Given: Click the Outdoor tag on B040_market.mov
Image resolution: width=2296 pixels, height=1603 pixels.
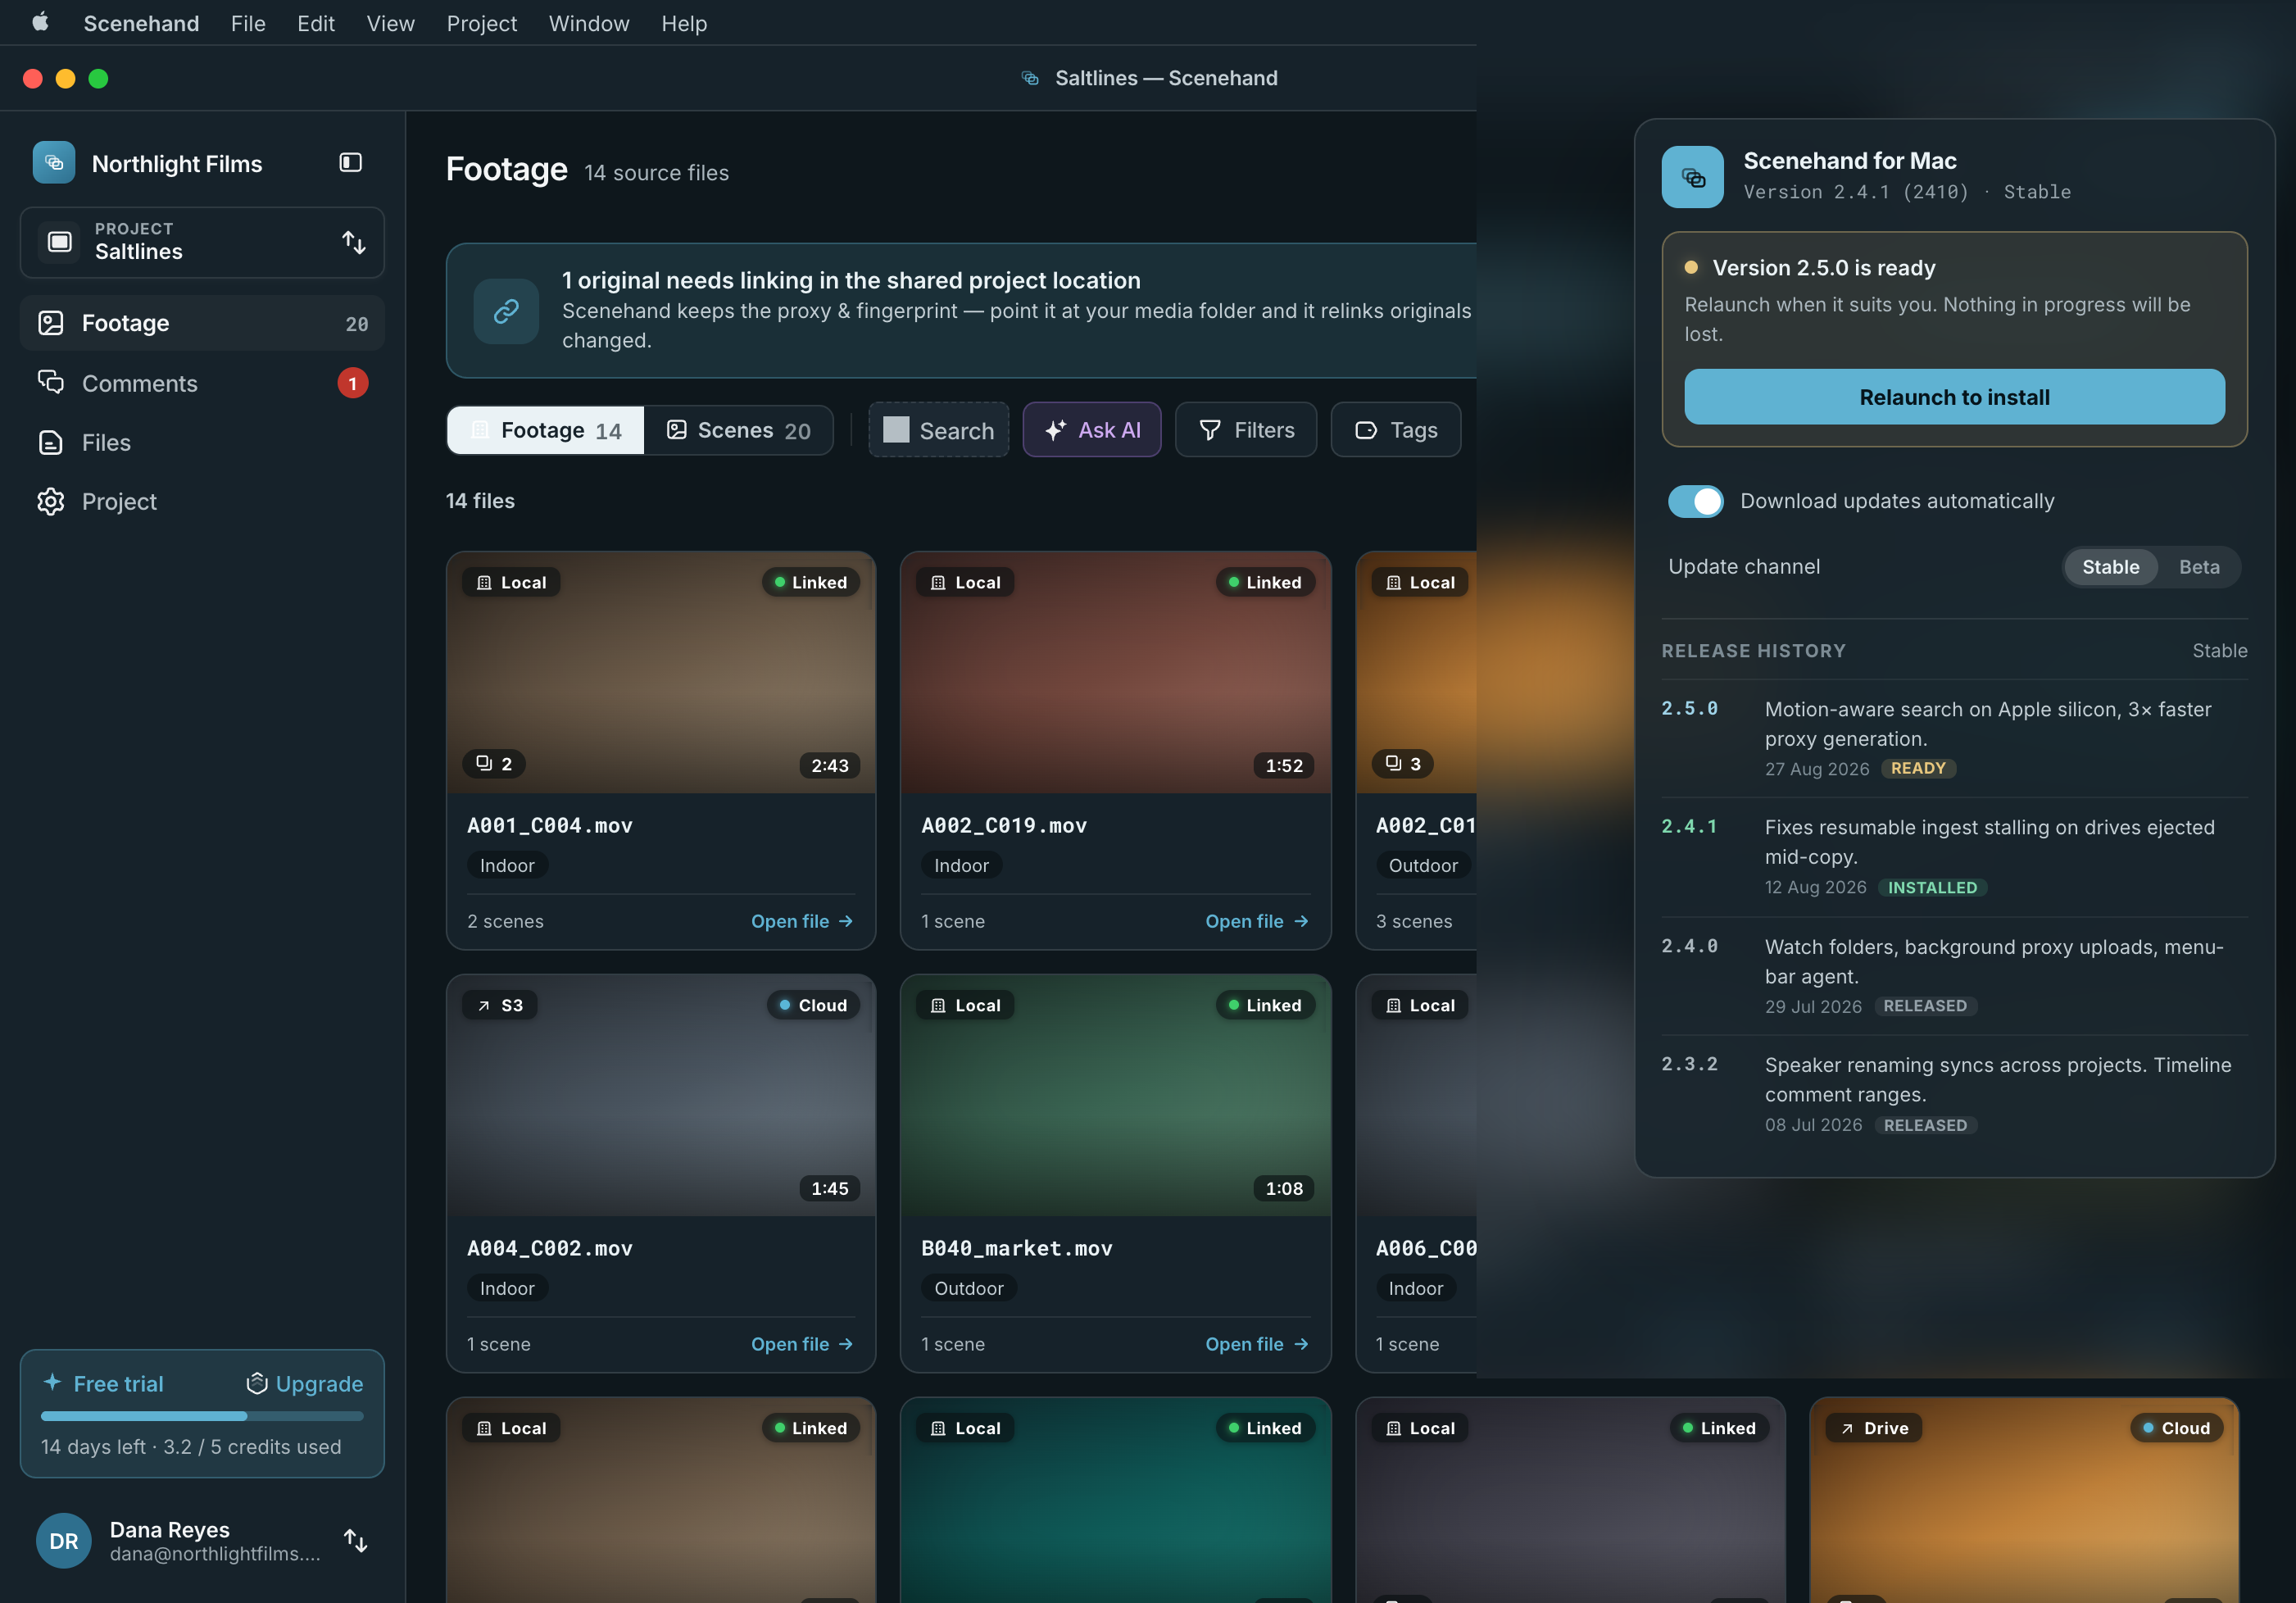Looking at the screenshot, I should tap(968, 1288).
